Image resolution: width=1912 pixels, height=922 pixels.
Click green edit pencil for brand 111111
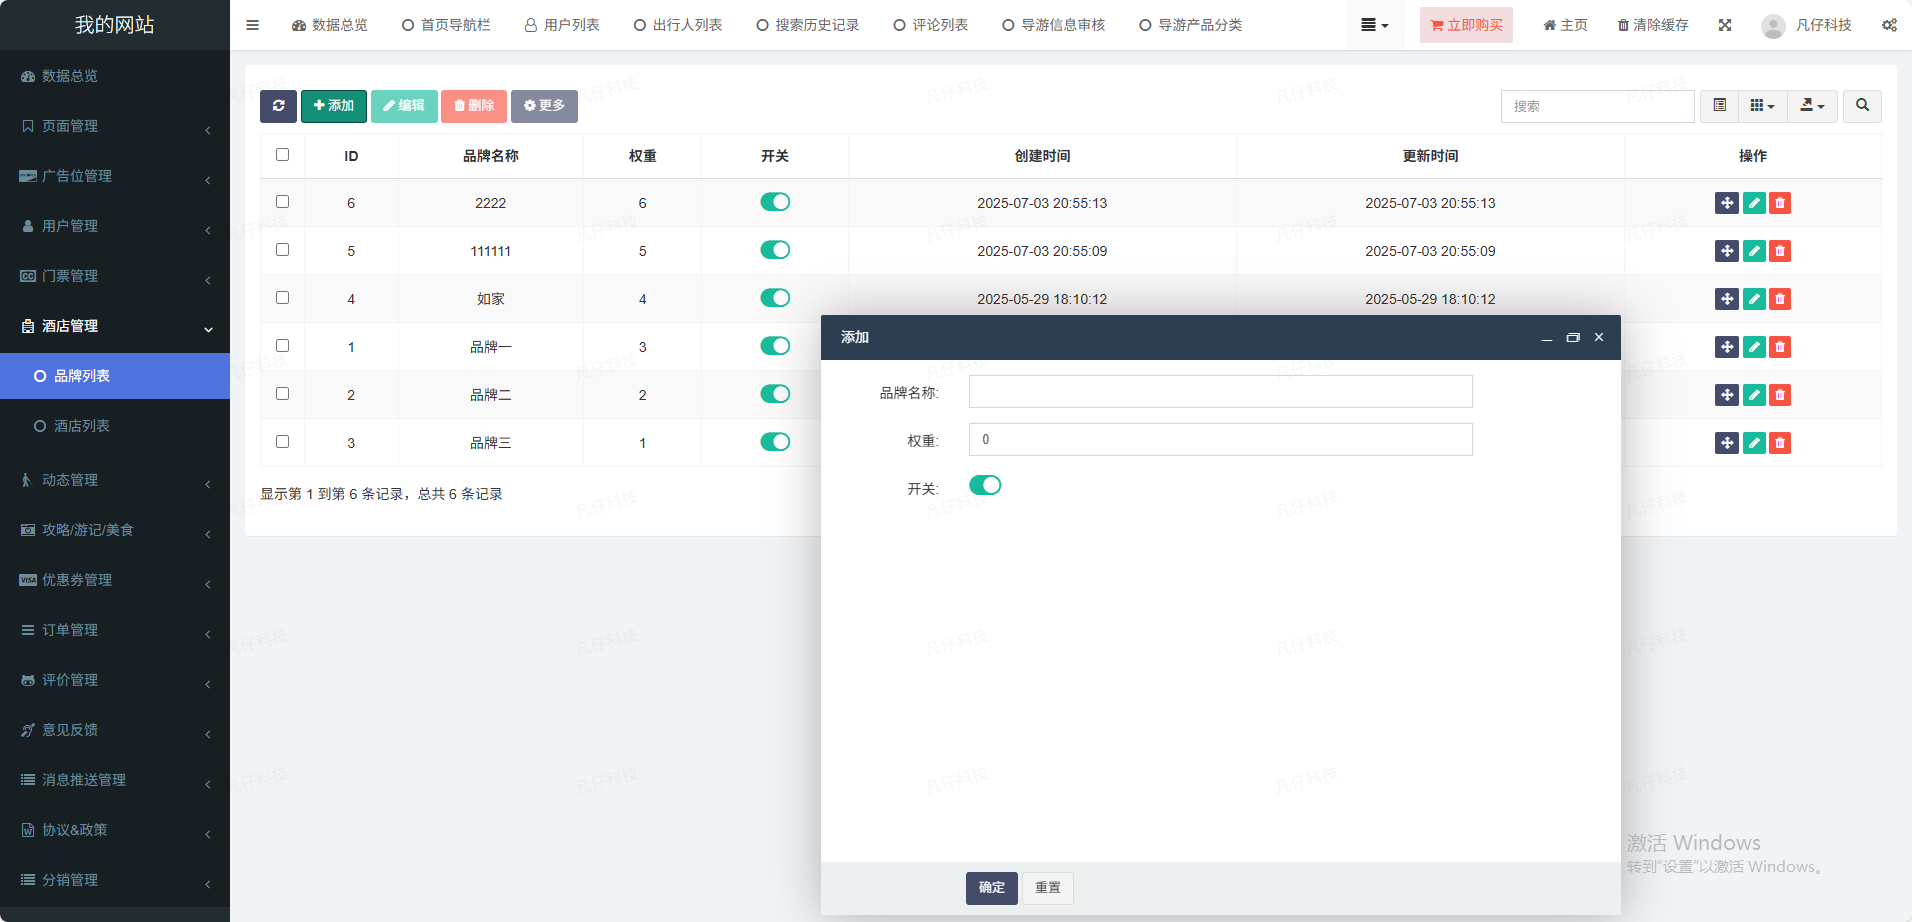click(x=1754, y=251)
